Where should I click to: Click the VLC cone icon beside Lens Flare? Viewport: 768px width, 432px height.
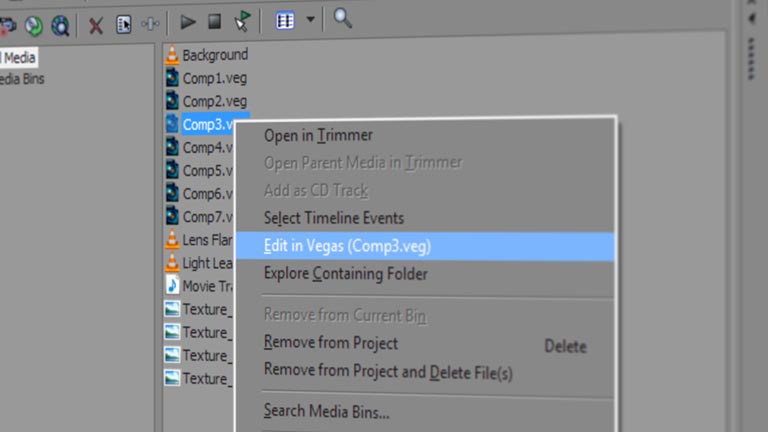pyautogui.click(x=172, y=240)
